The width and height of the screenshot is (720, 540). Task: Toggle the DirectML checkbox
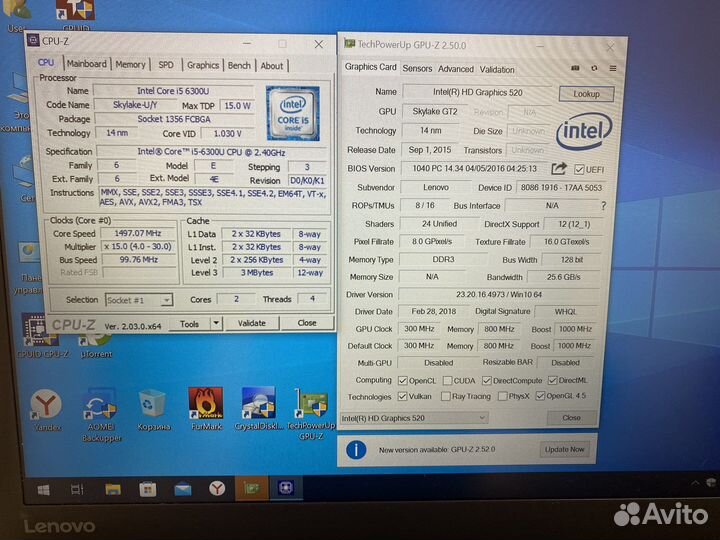click(x=552, y=380)
